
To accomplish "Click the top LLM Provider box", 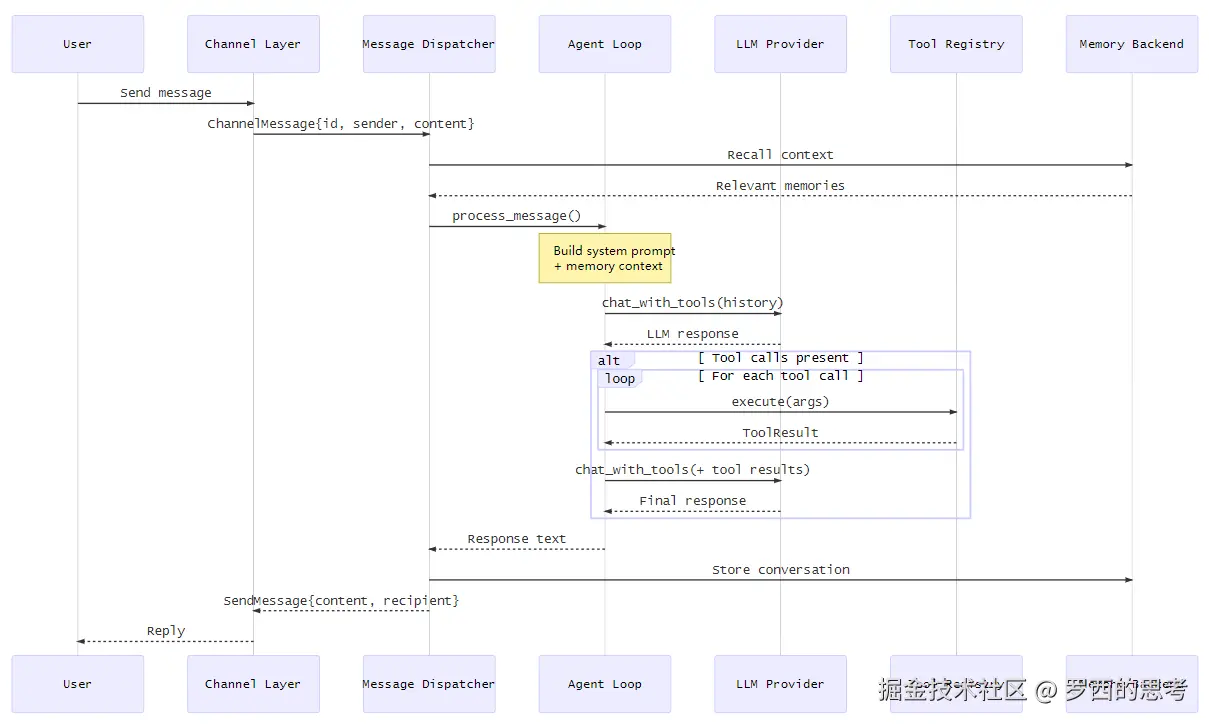I will click(781, 44).
